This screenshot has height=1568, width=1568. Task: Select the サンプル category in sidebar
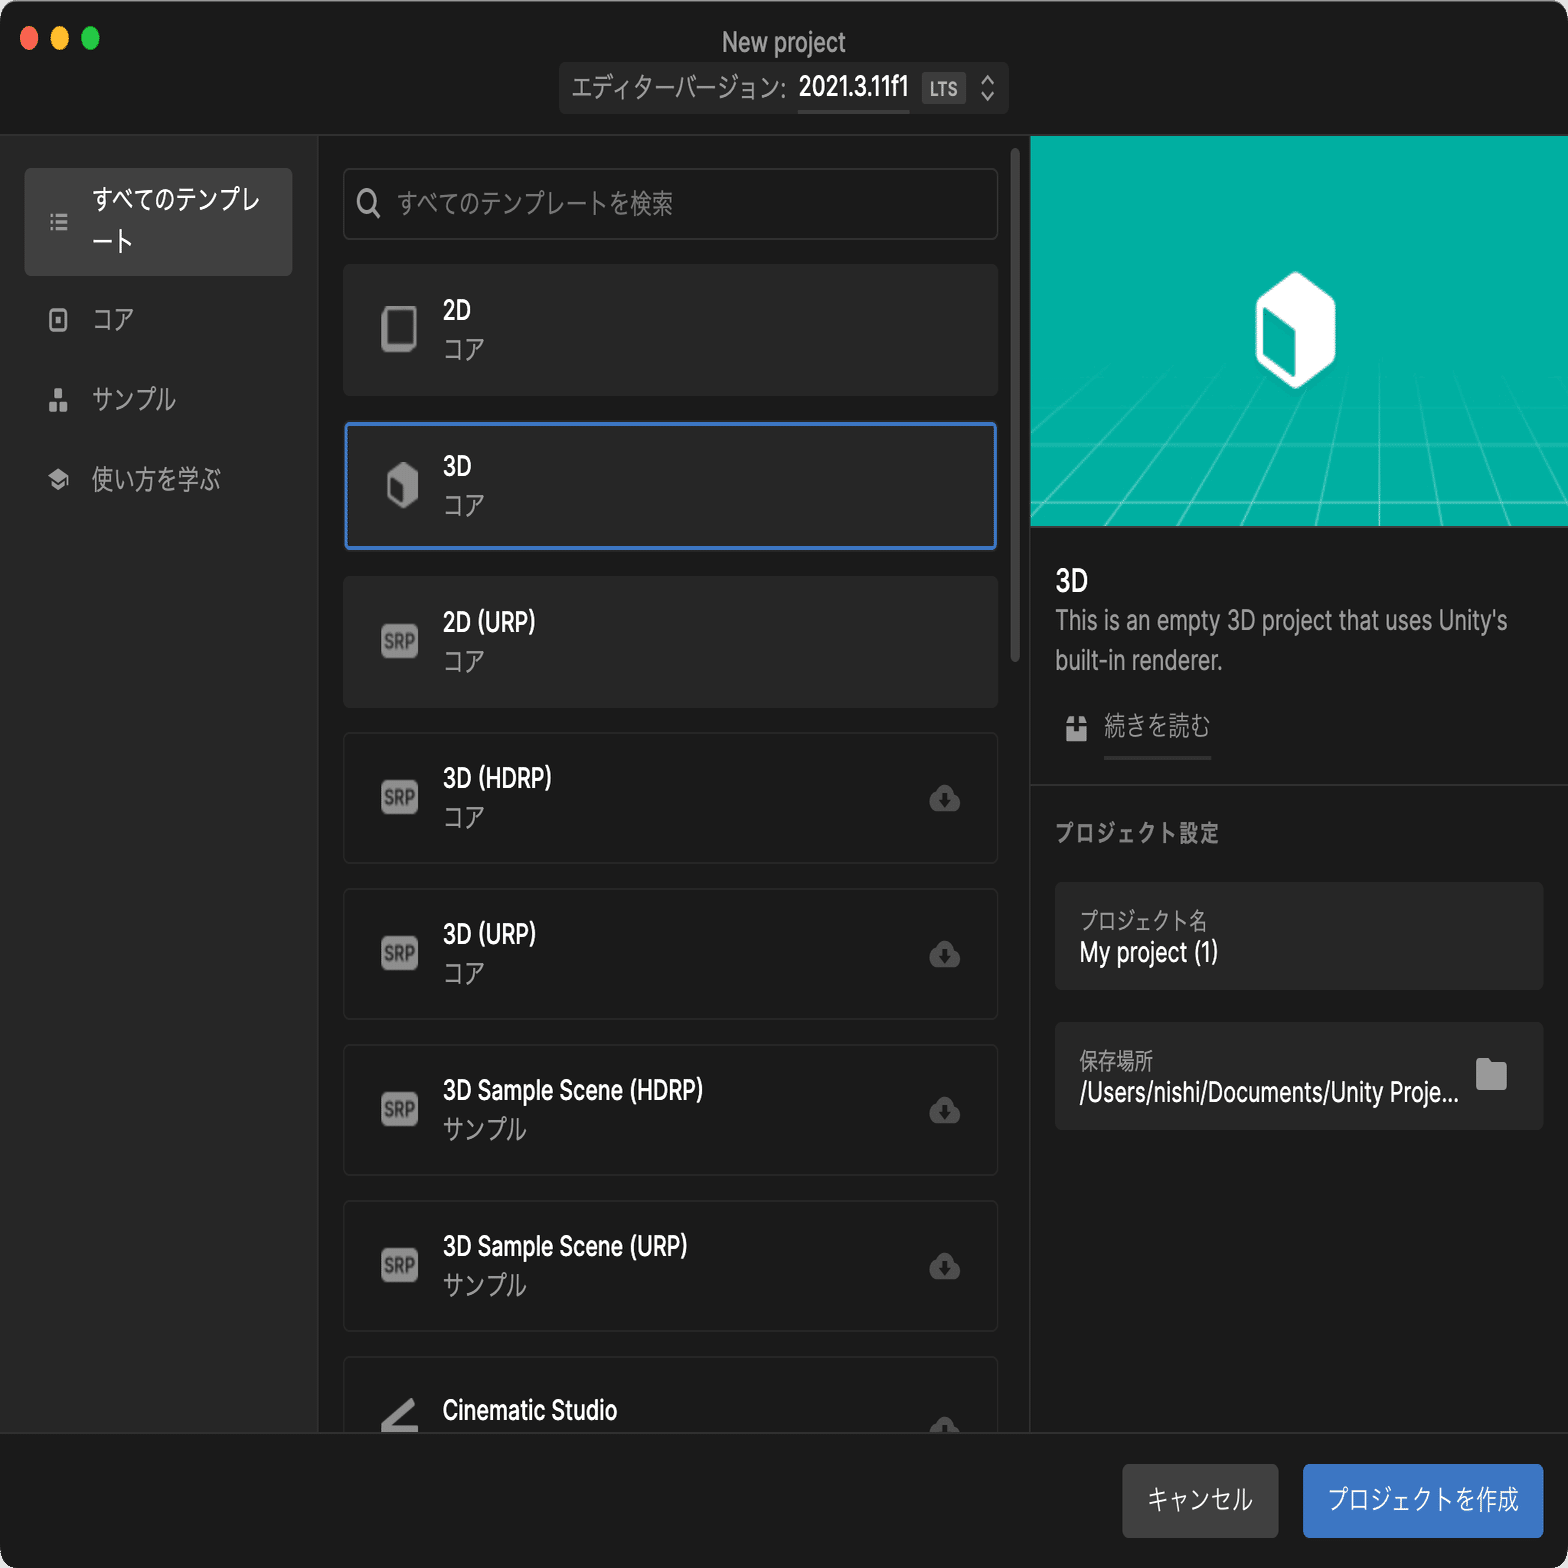coord(158,400)
